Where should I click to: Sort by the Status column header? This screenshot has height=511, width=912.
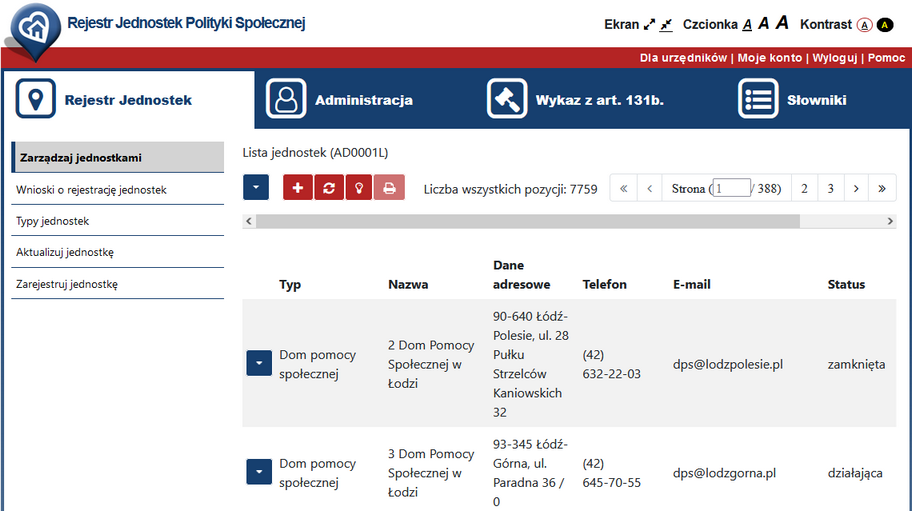pyautogui.click(x=846, y=284)
